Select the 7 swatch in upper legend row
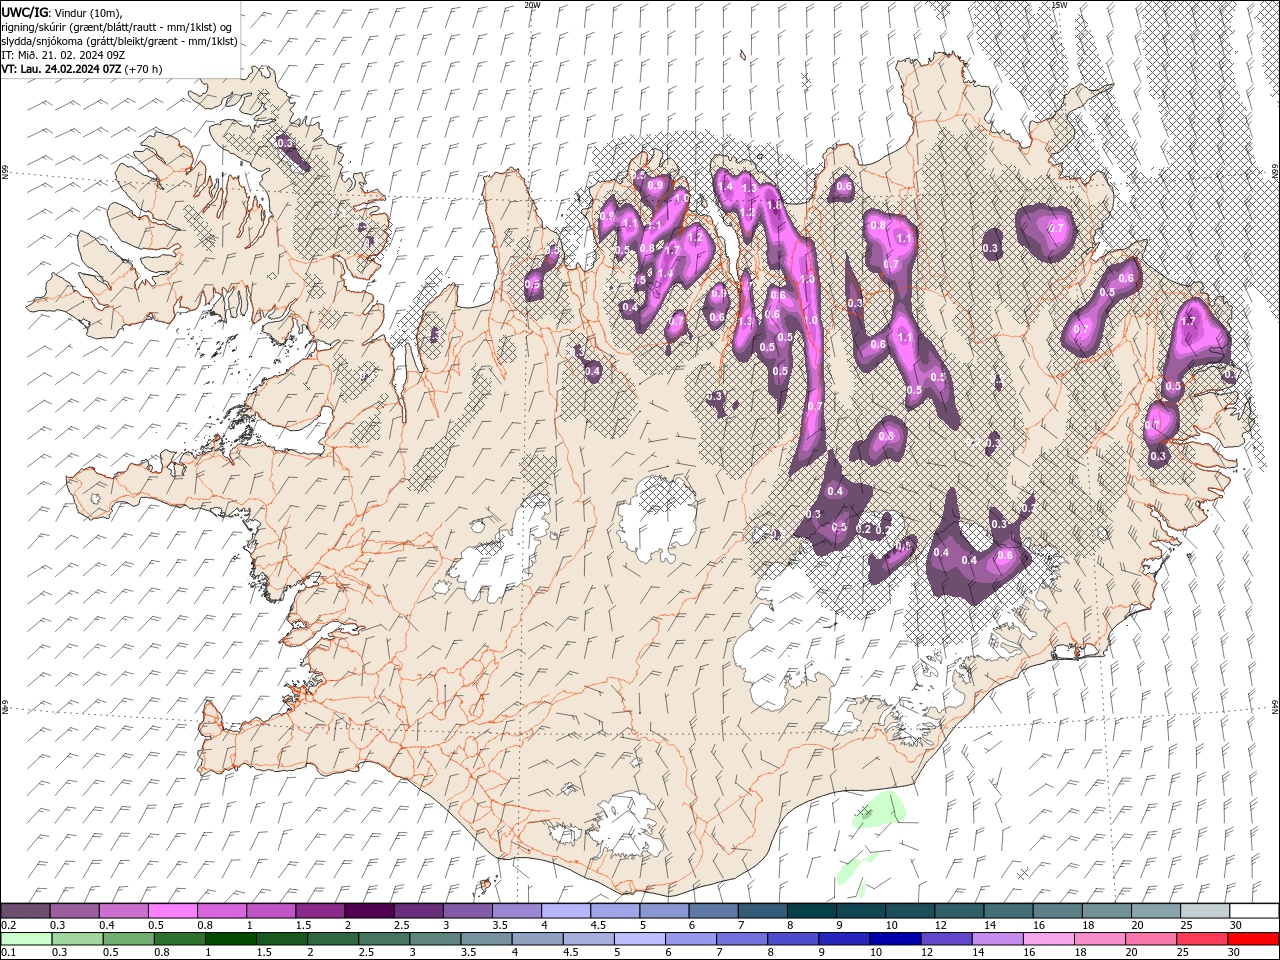The image size is (1280, 960). (762, 911)
